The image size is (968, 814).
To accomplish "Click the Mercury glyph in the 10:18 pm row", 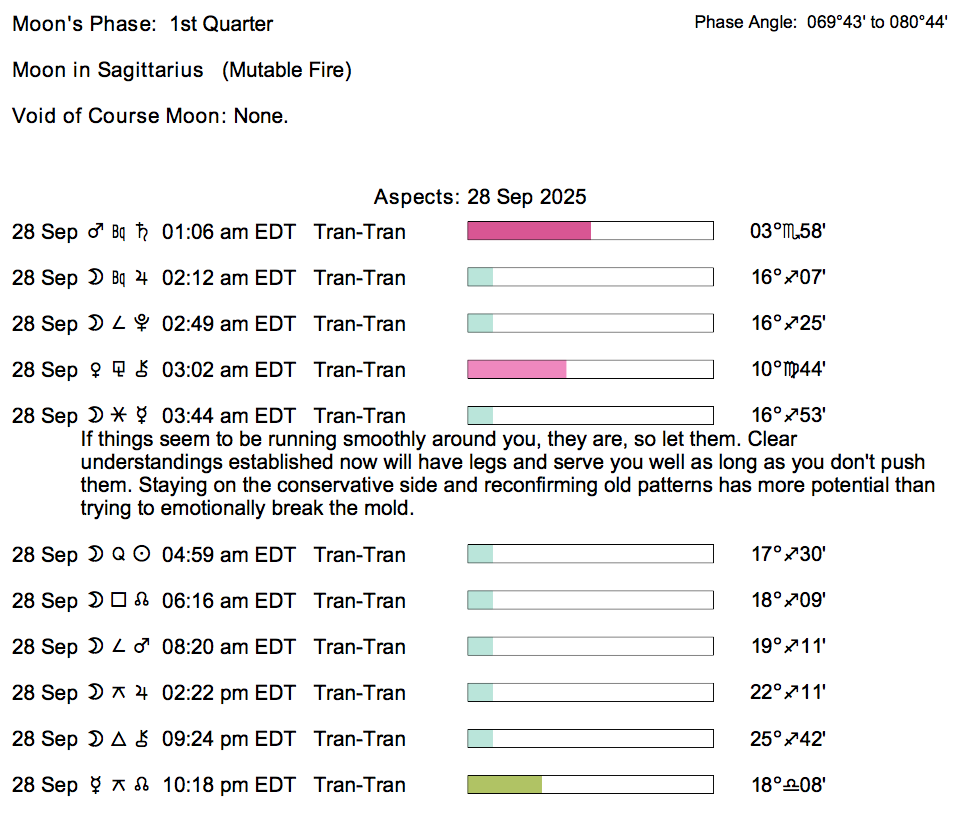I will pyautogui.click(x=97, y=785).
